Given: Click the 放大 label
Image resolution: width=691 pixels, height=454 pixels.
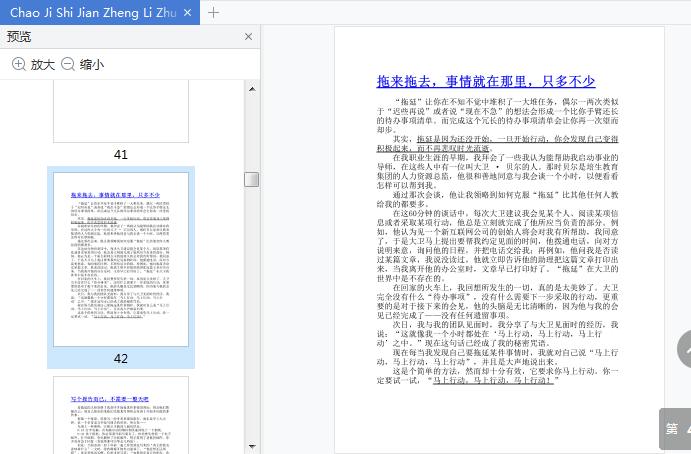Looking at the screenshot, I should coord(43,65).
